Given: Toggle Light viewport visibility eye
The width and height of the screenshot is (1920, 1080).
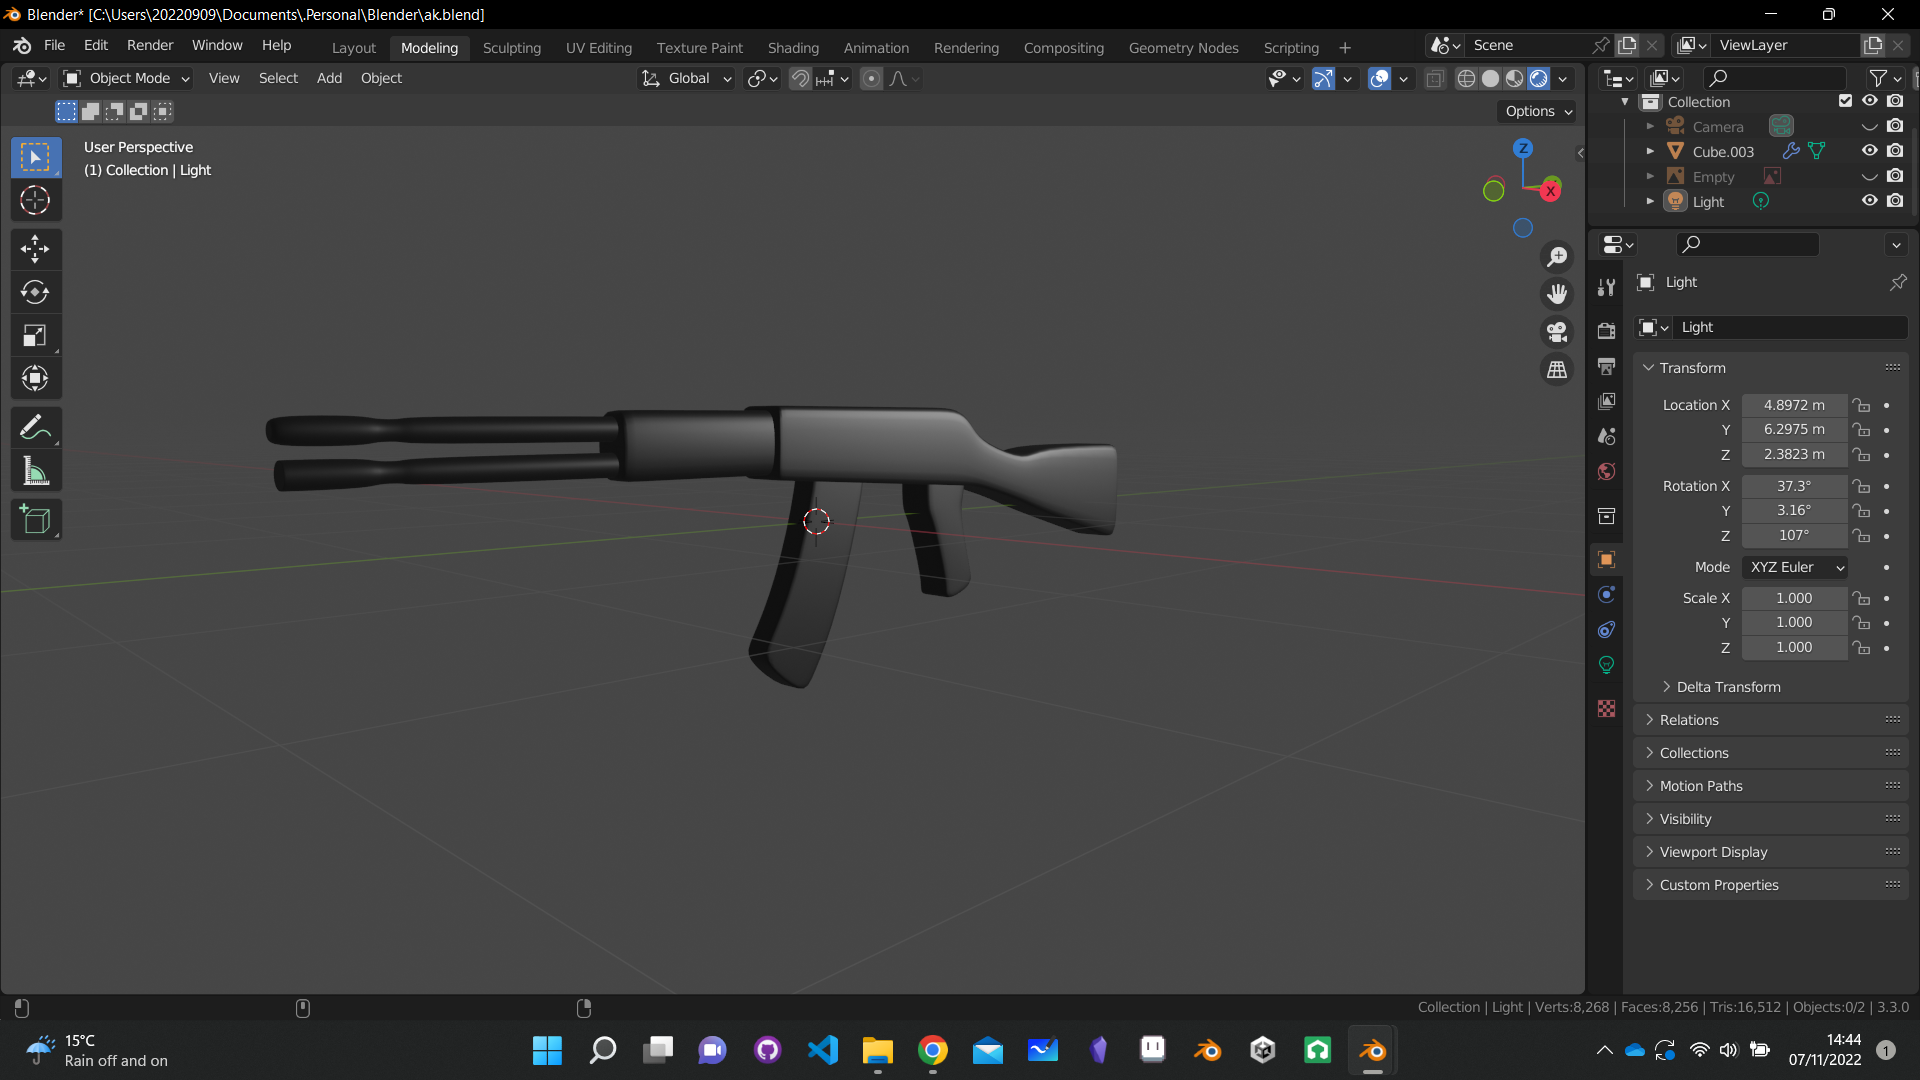Looking at the screenshot, I should [x=1869, y=201].
